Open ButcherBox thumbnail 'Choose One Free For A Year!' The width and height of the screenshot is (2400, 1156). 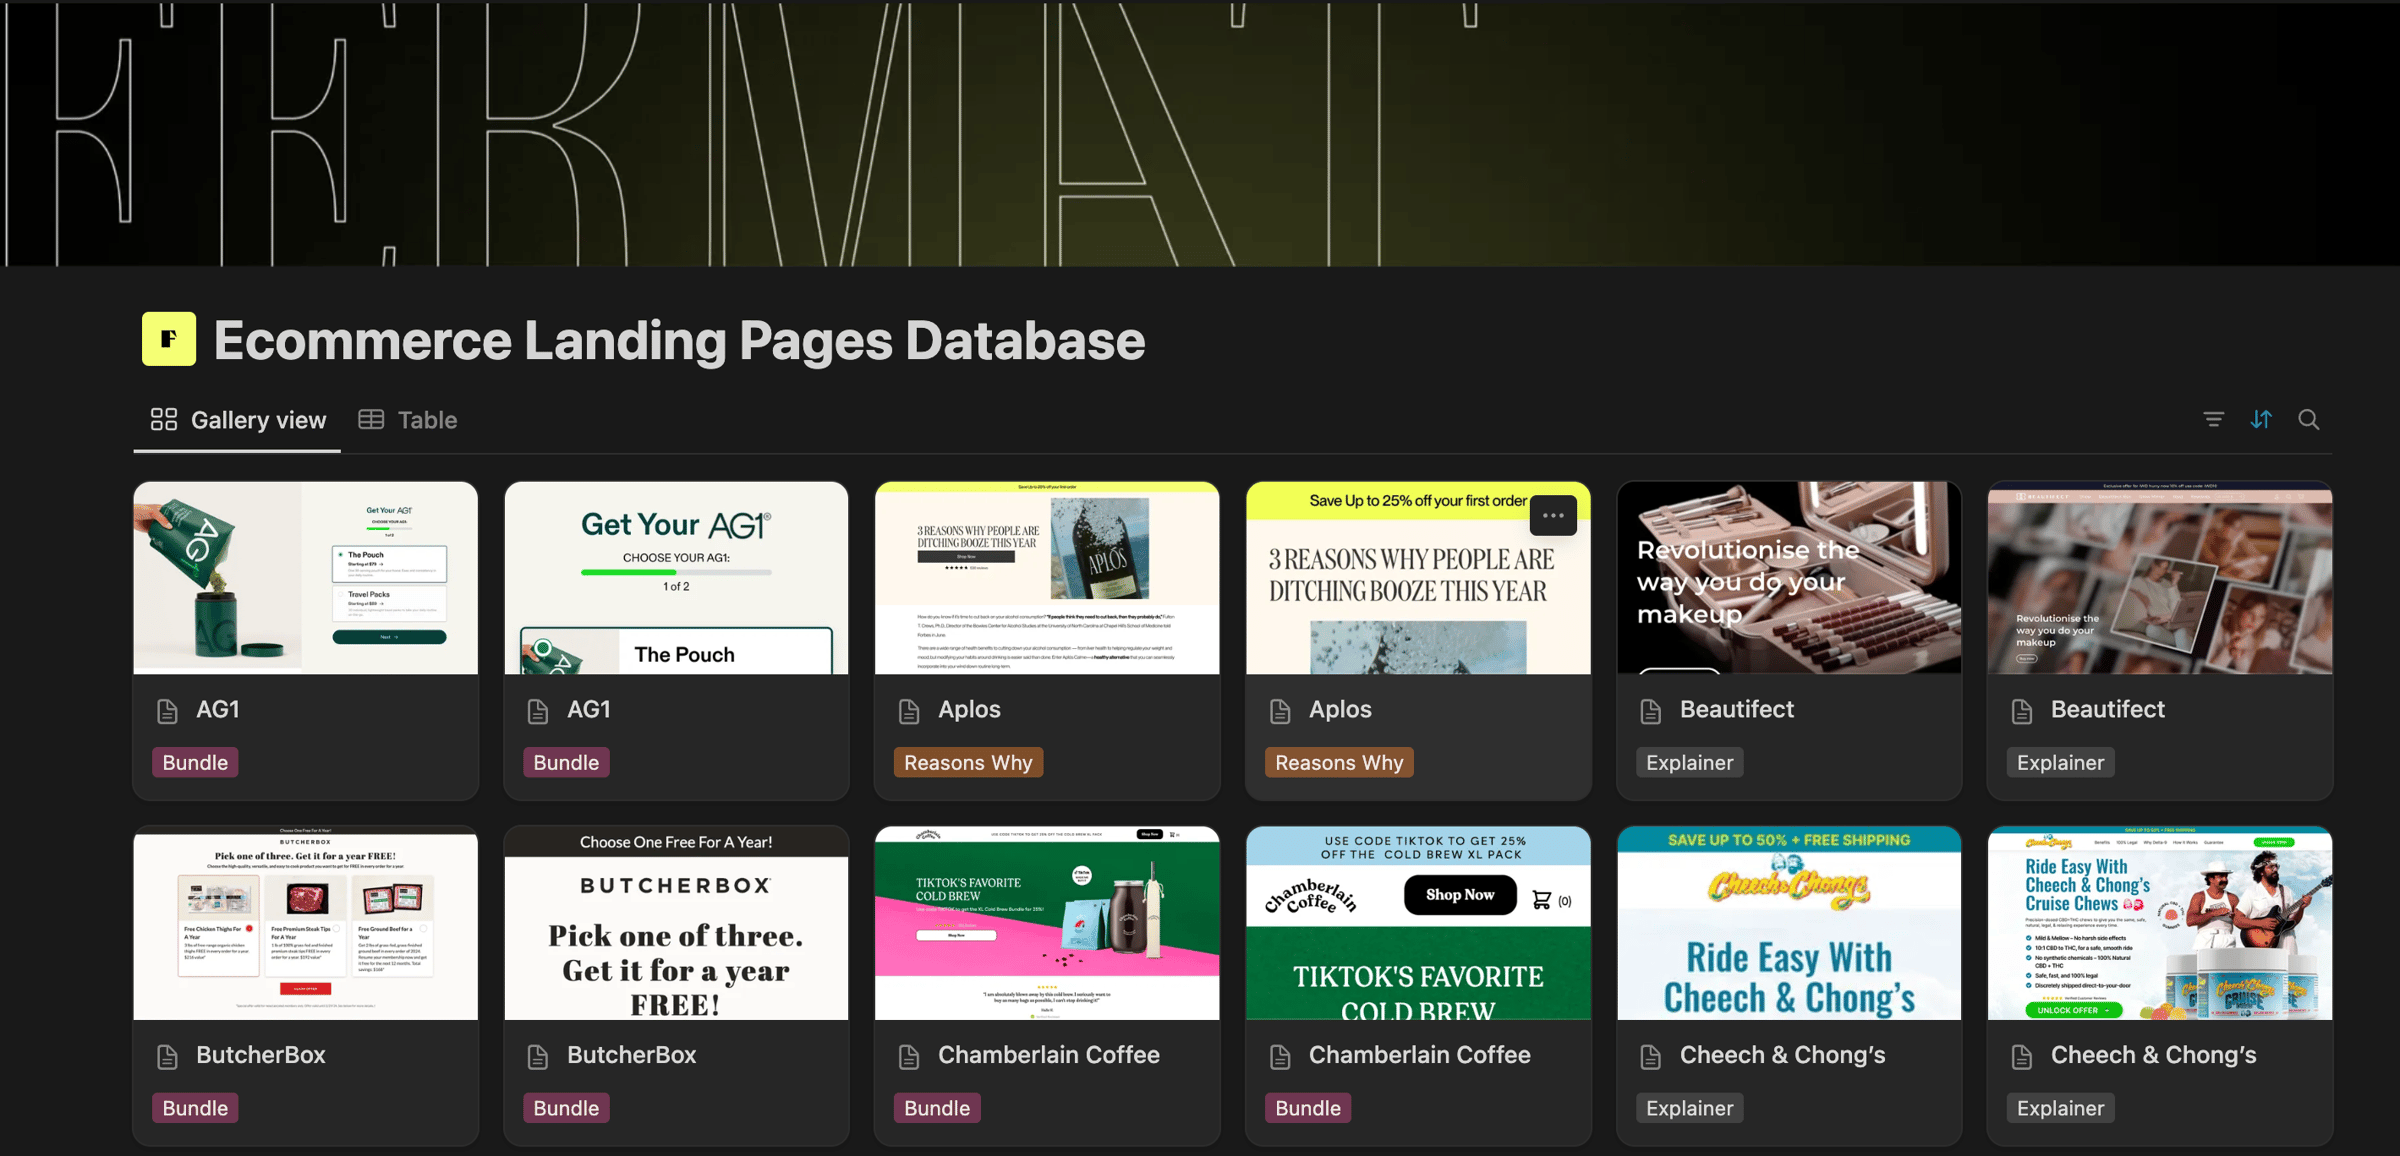pyautogui.click(x=677, y=923)
